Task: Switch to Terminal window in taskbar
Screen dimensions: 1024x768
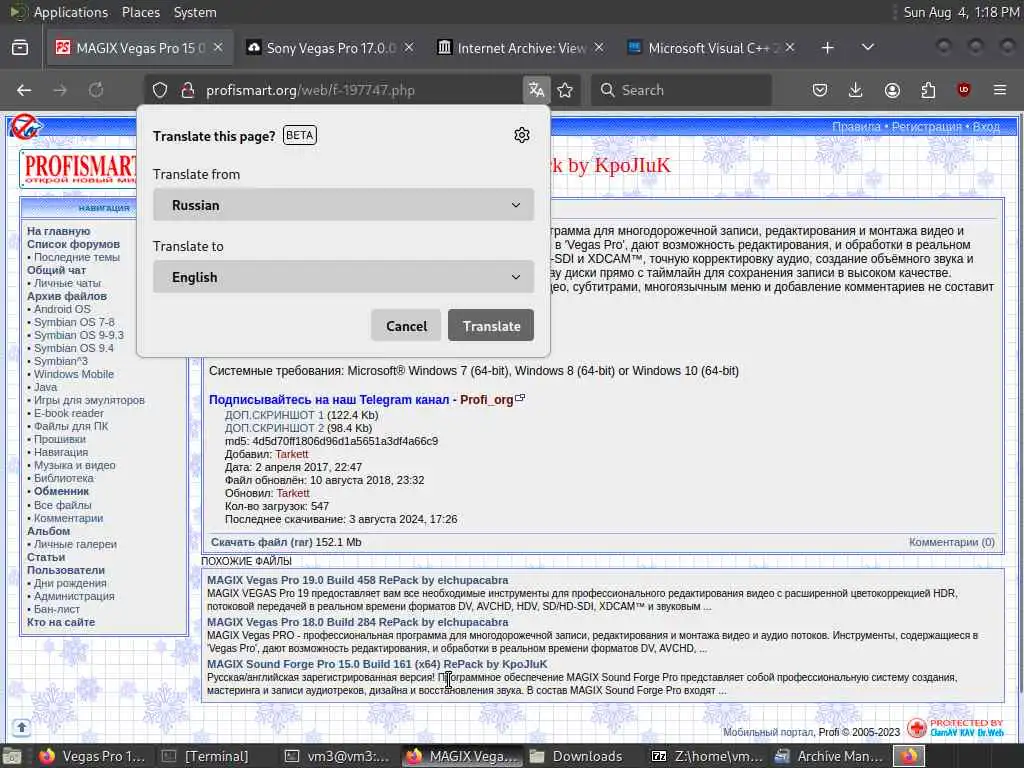Action: pyautogui.click(x=208, y=756)
